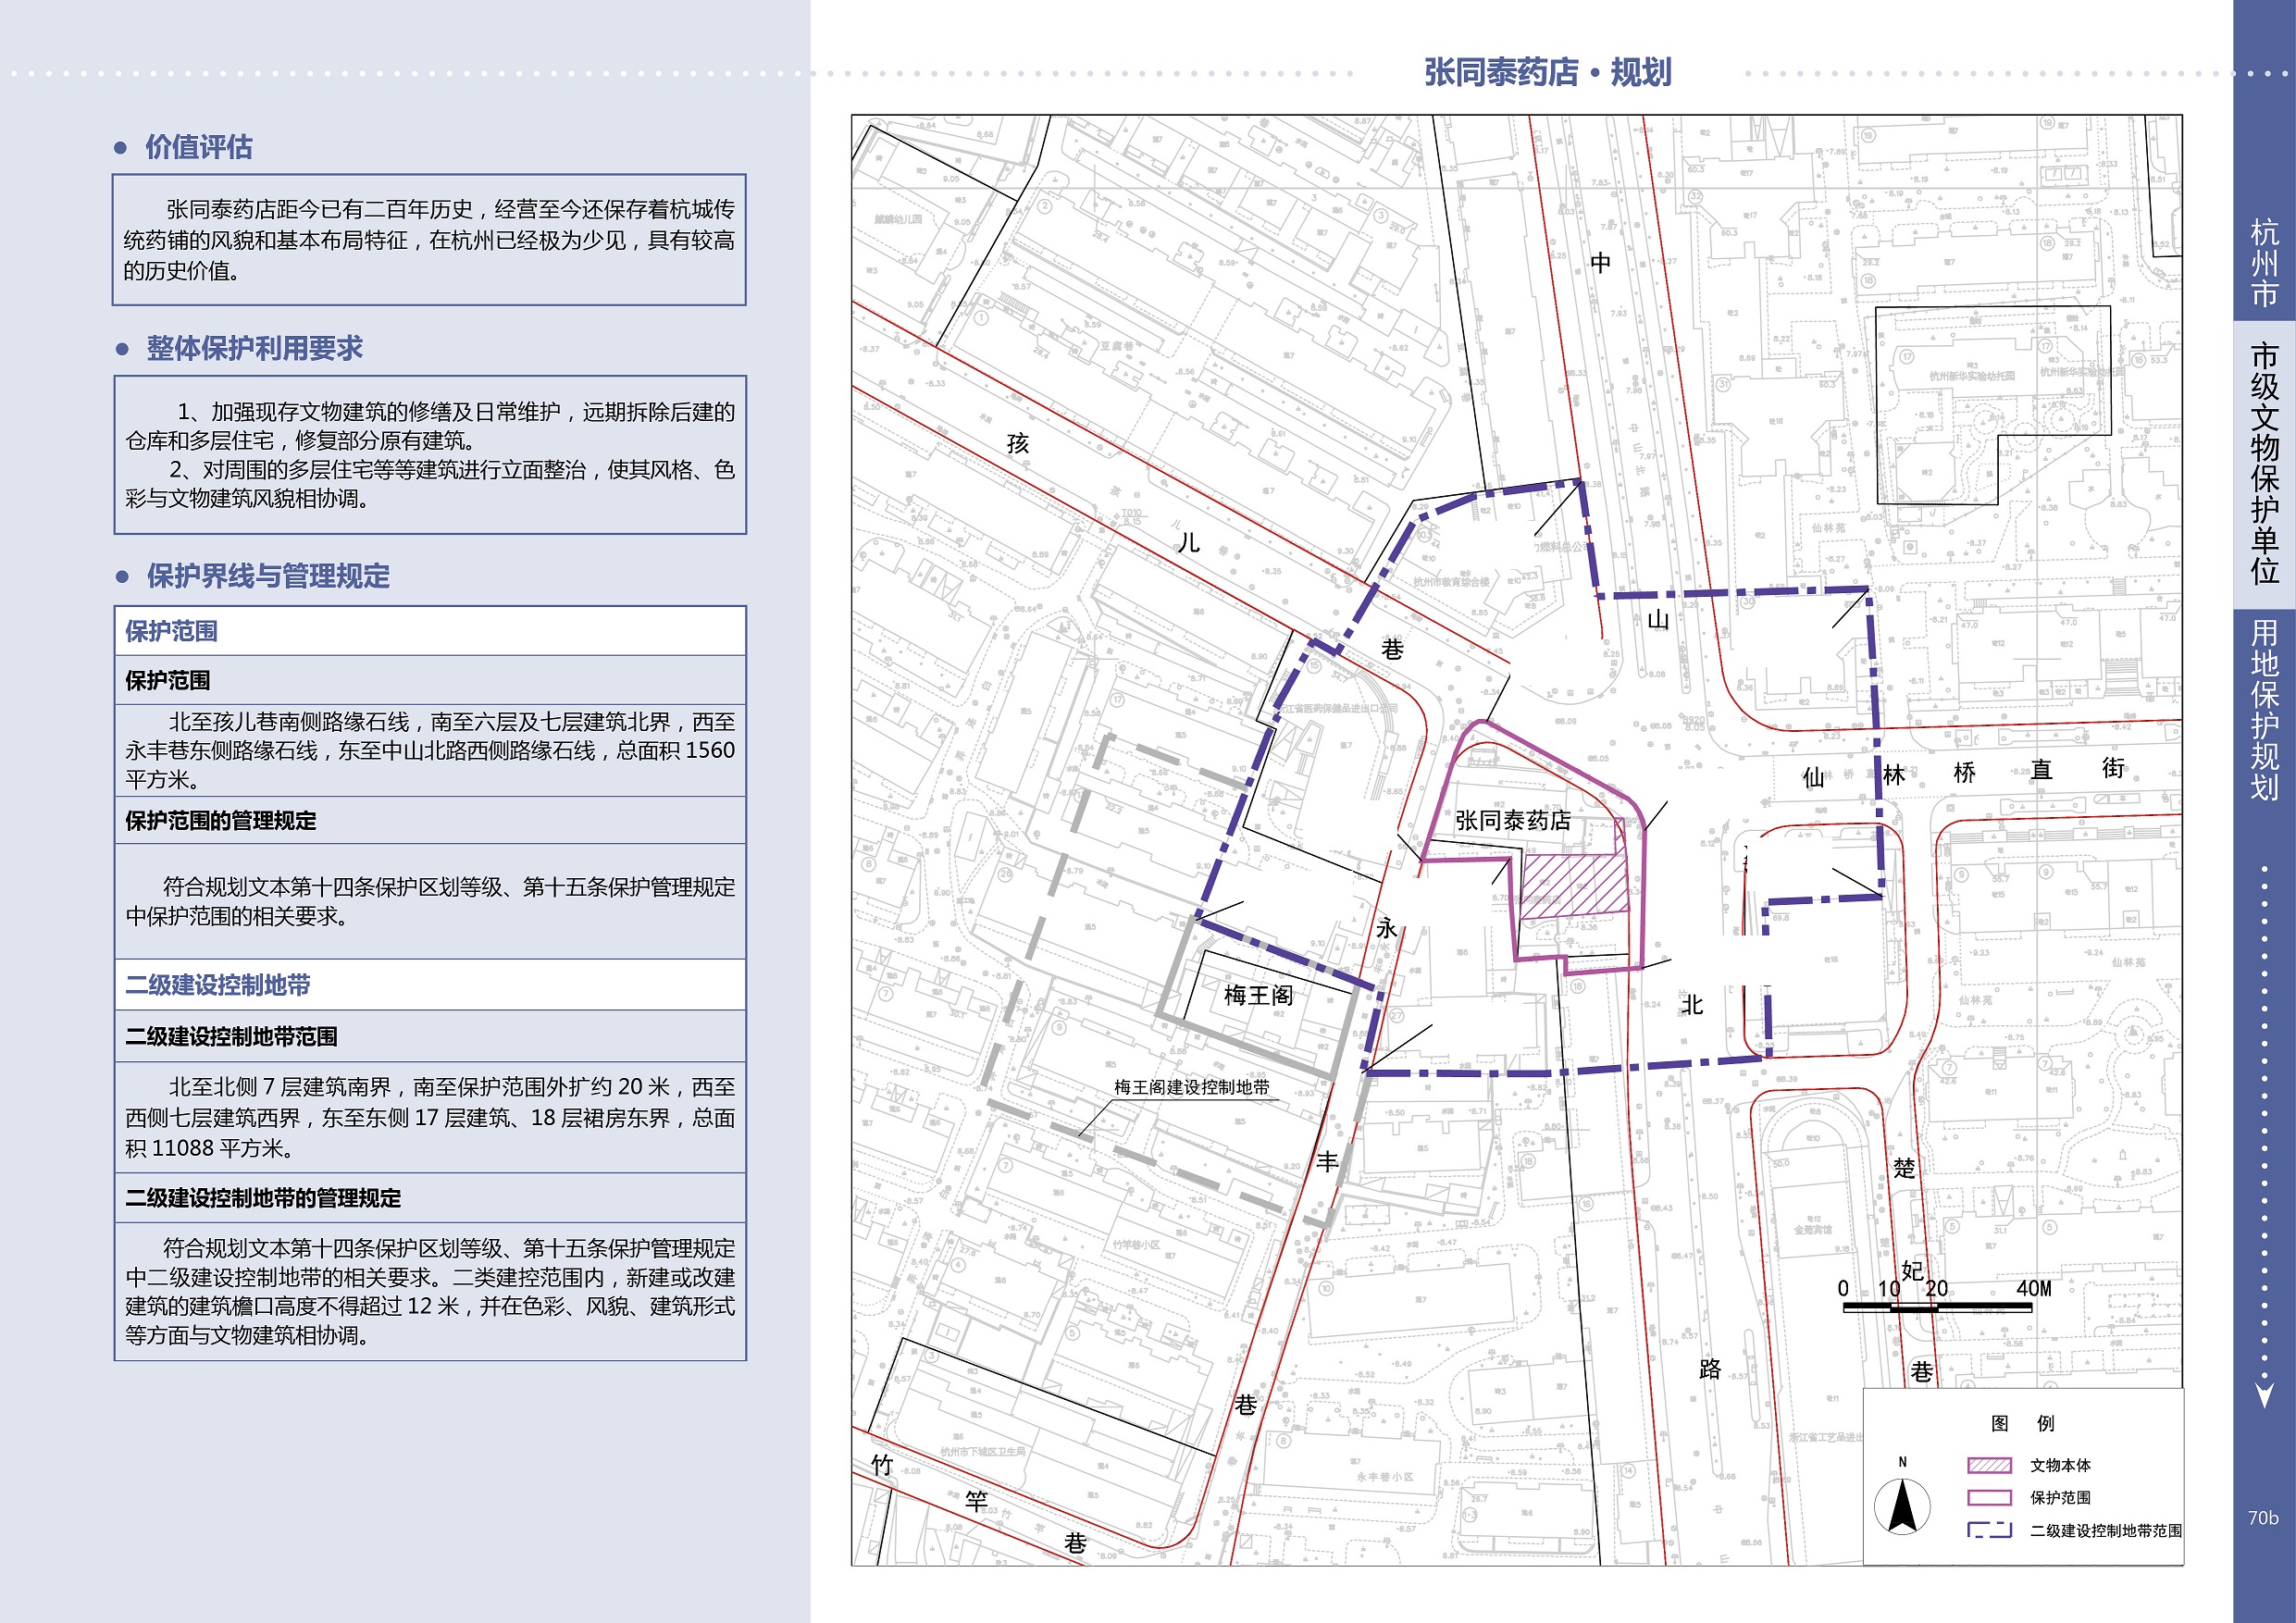This screenshot has width=2296, height=1623.
Task: Click the 保护范围 blue section header
Action: (171, 631)
